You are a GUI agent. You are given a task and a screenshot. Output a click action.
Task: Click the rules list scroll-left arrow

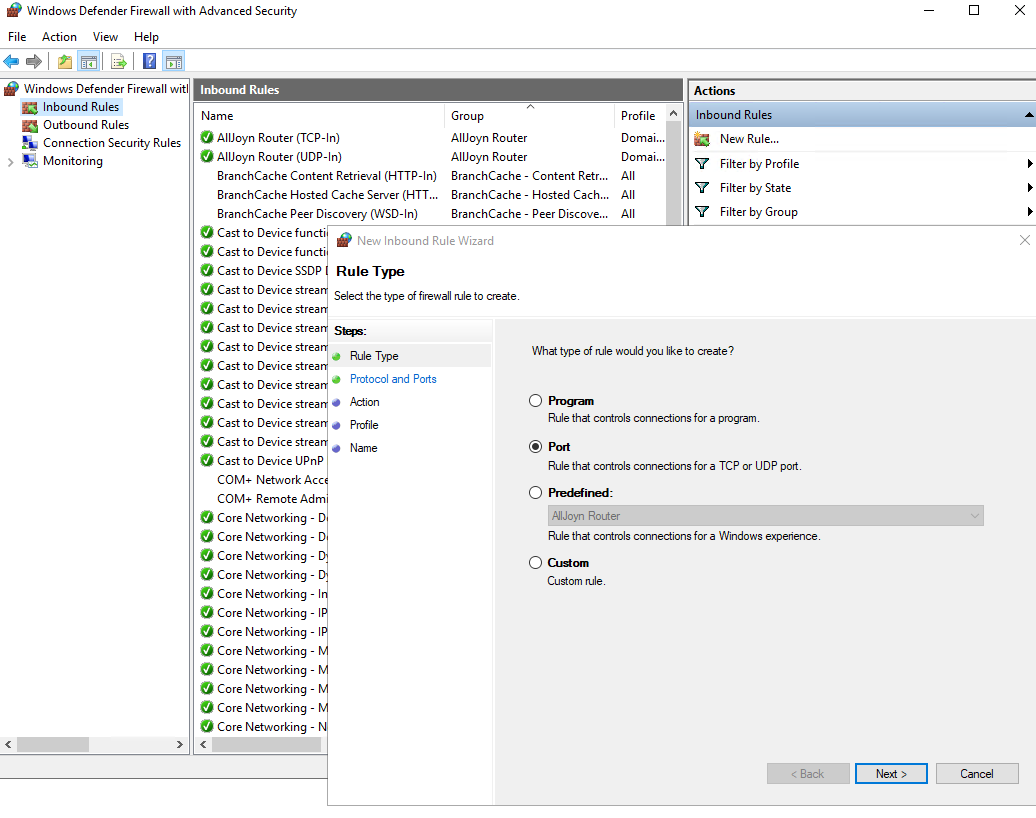[x=204, y=745]
